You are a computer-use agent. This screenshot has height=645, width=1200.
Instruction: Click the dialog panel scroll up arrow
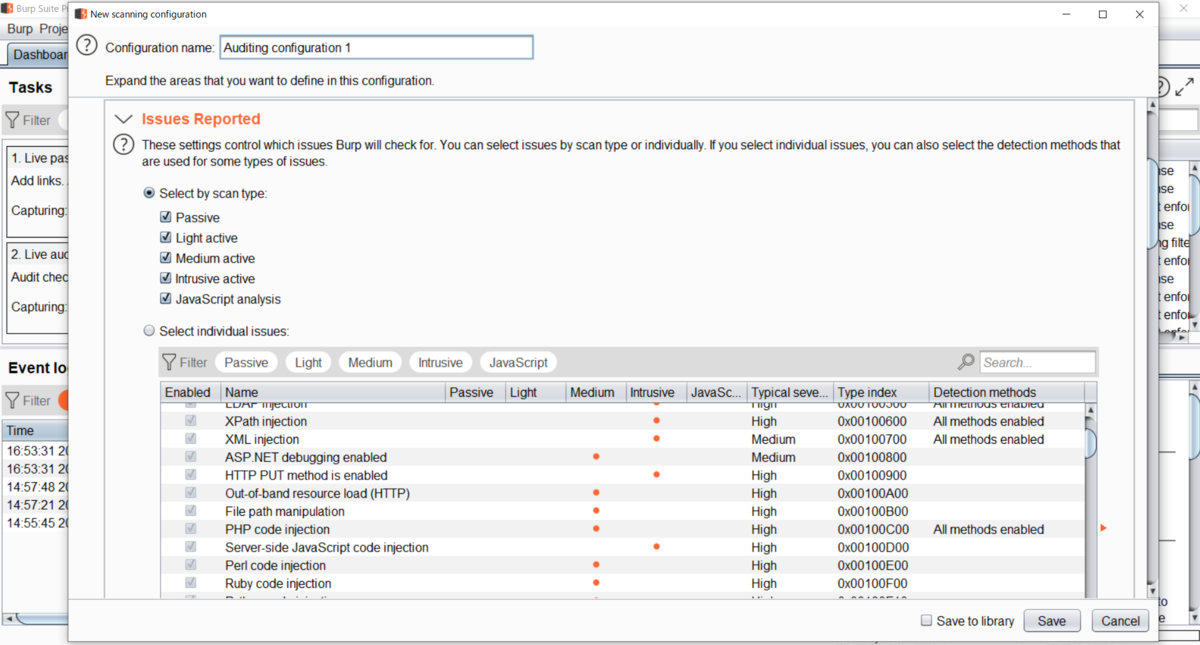pos(1152,105)
